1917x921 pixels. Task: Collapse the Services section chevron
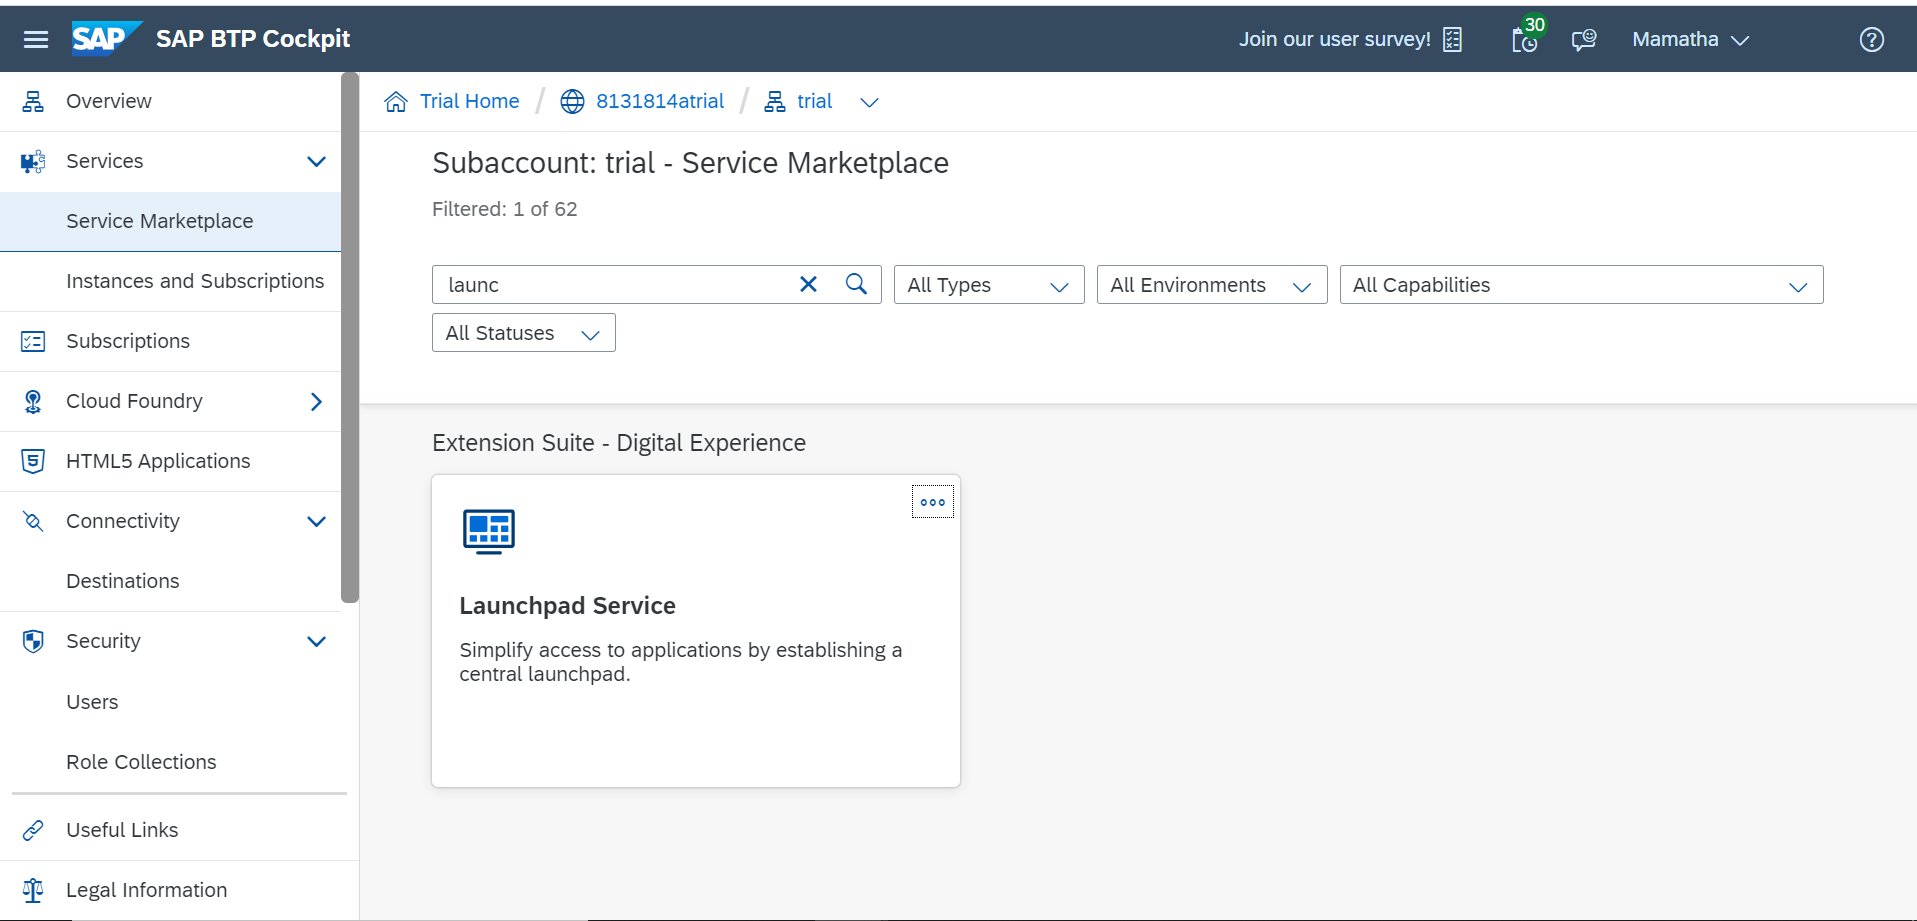click(x=317, y=161)
